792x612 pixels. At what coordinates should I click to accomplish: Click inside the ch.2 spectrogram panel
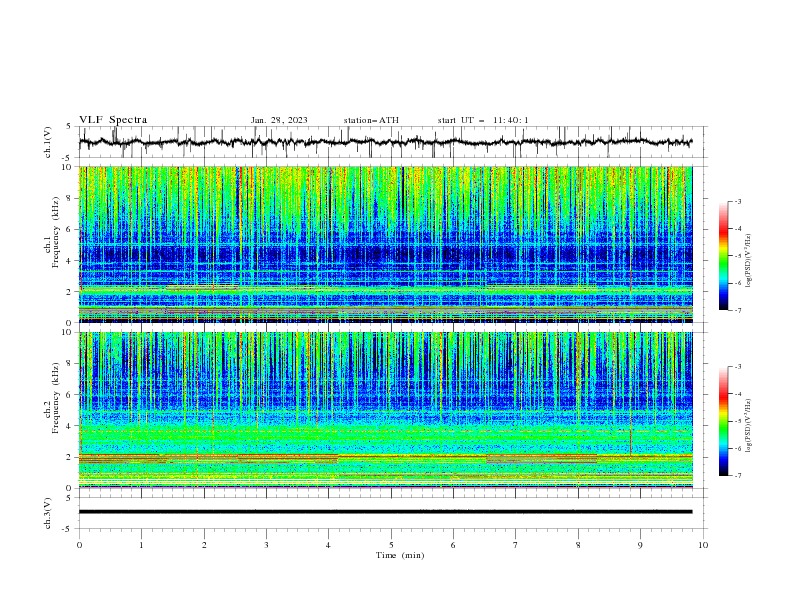coord(385,410)
